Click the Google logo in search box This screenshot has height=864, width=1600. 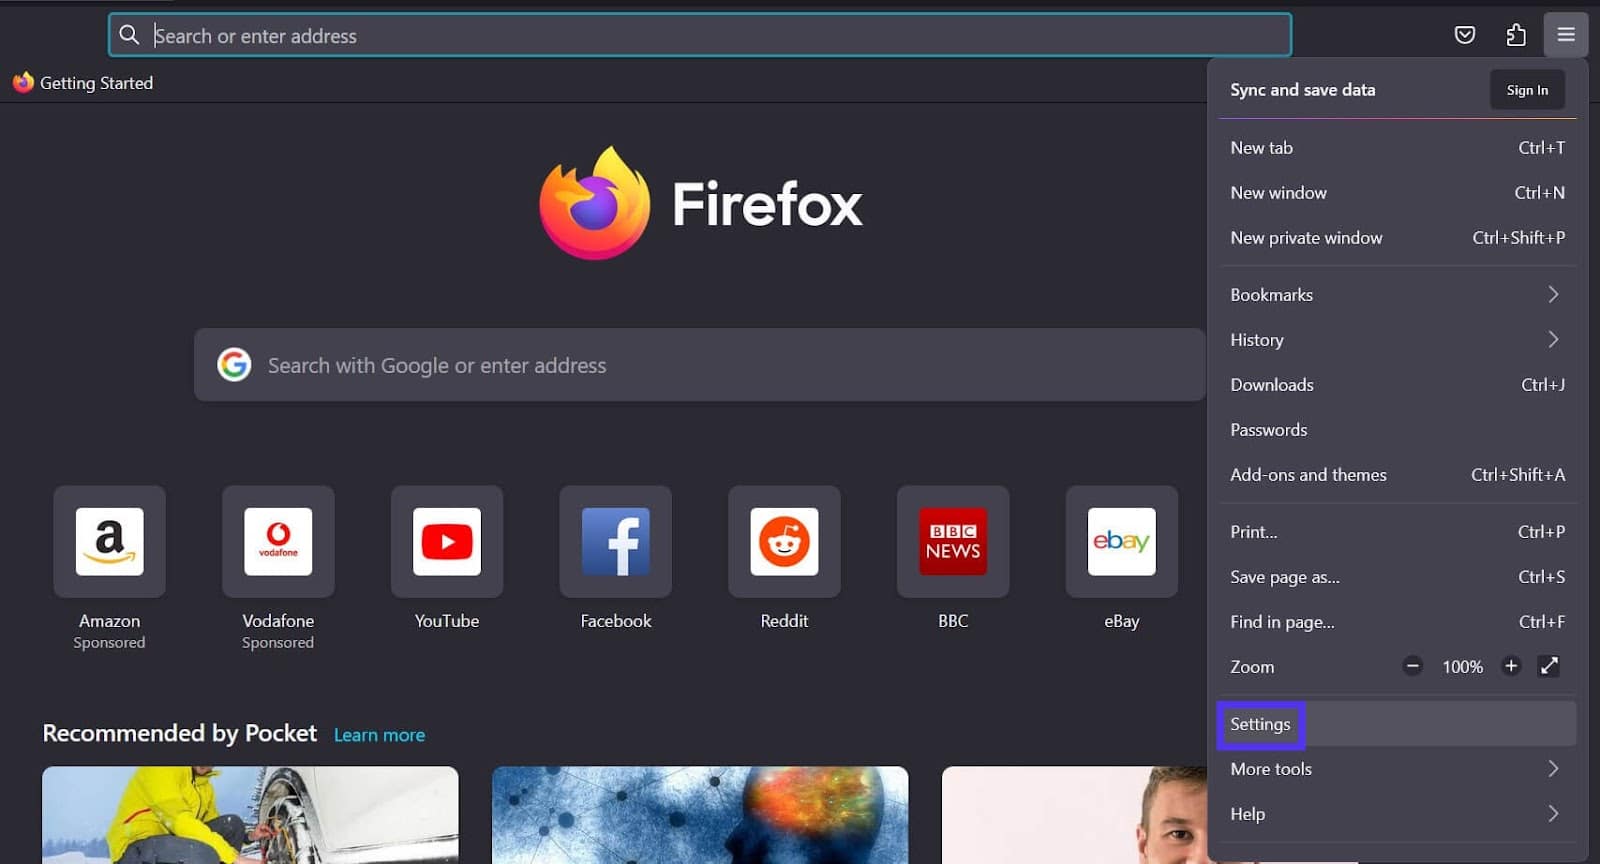click(234, 365)
